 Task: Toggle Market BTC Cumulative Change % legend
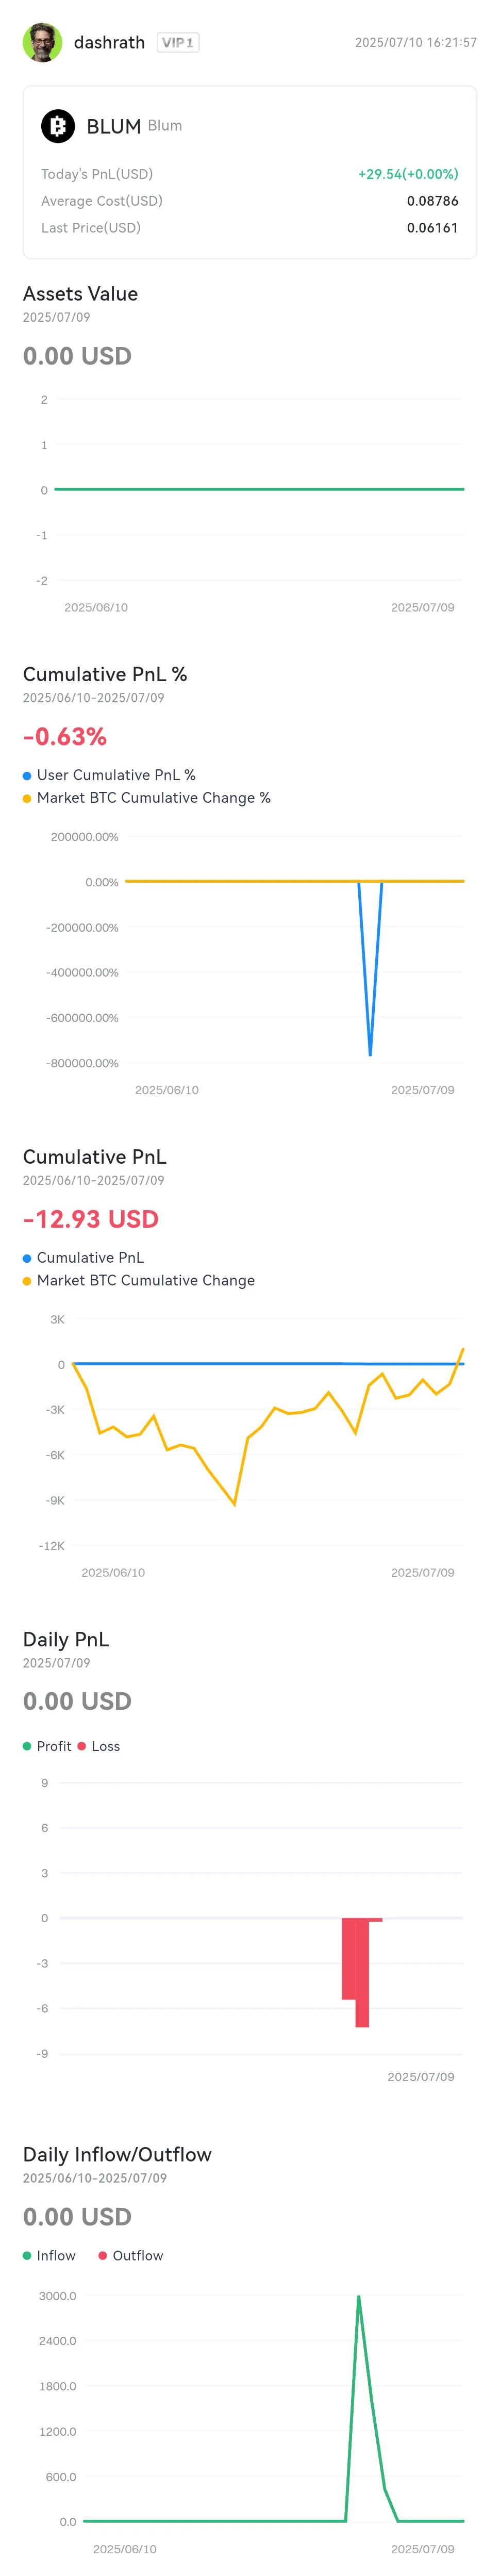(x=146, y=798)
